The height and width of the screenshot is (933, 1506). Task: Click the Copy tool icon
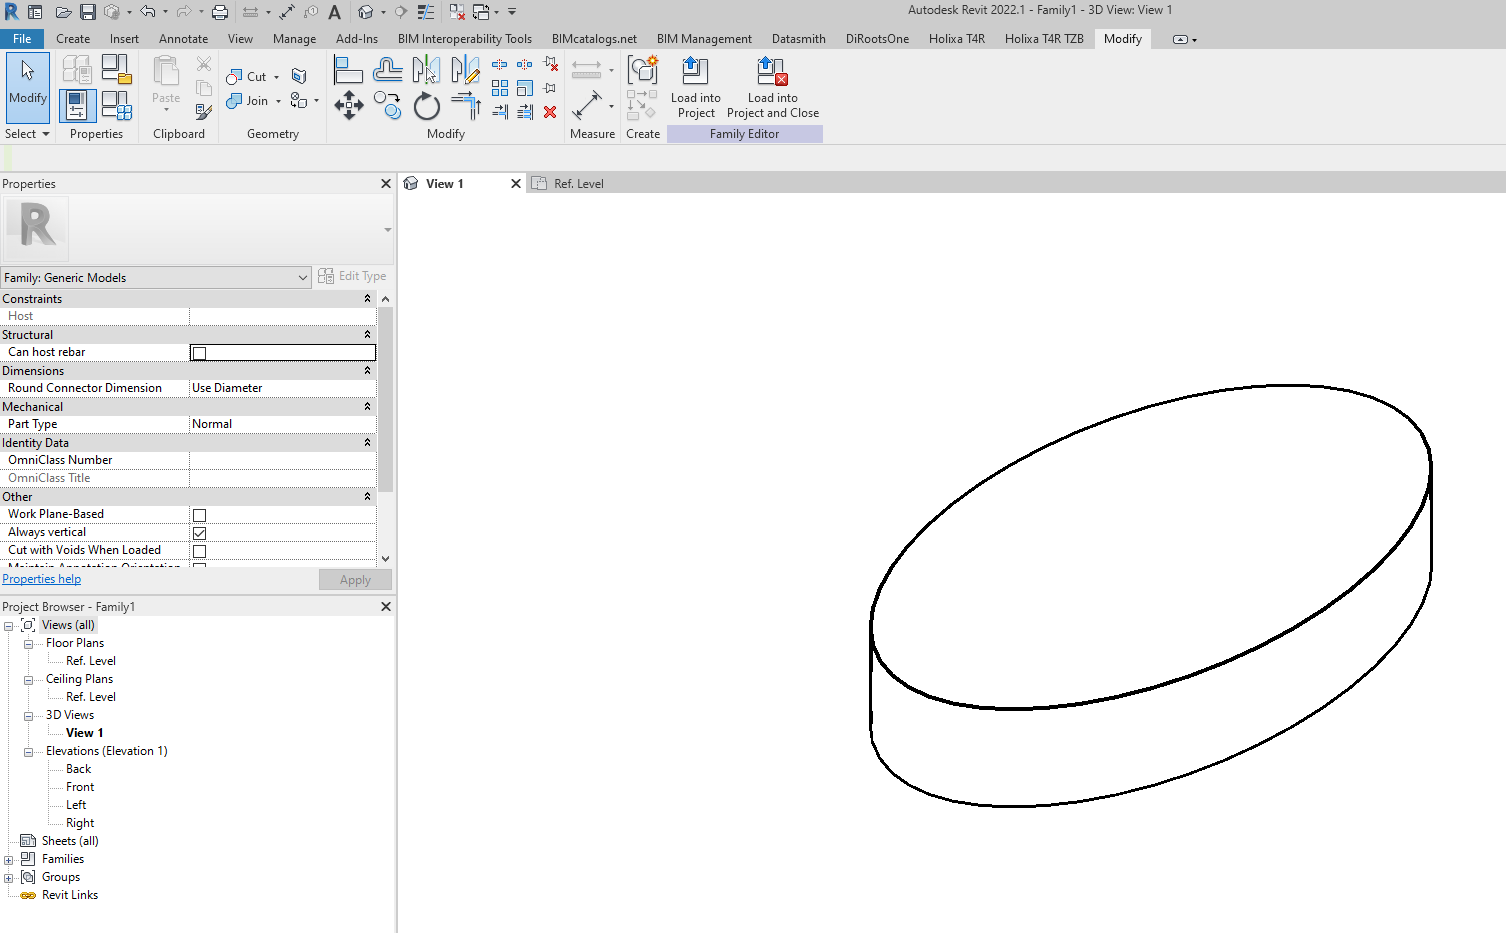point(387,105)
